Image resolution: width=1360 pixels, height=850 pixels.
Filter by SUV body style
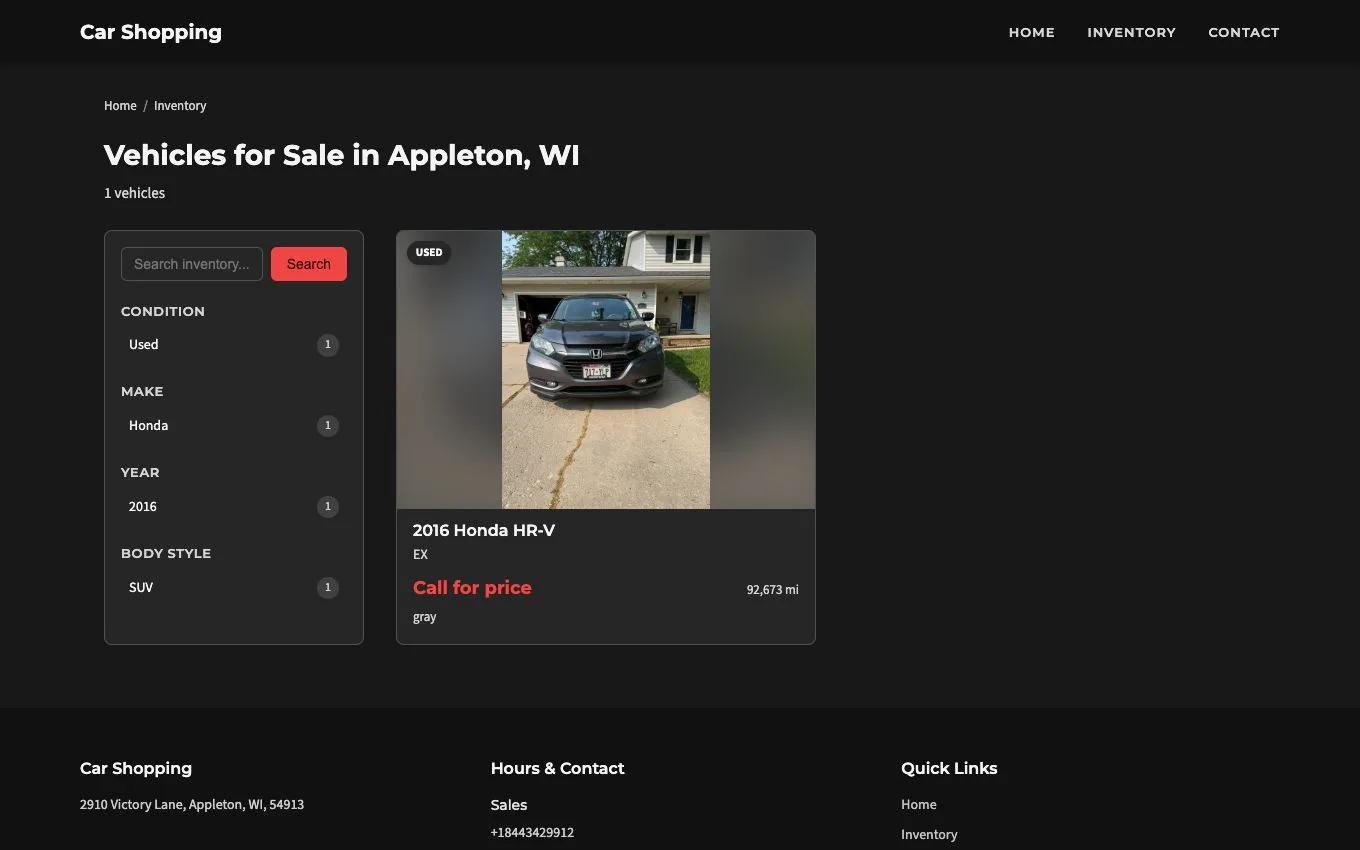[x=234, y=588]
